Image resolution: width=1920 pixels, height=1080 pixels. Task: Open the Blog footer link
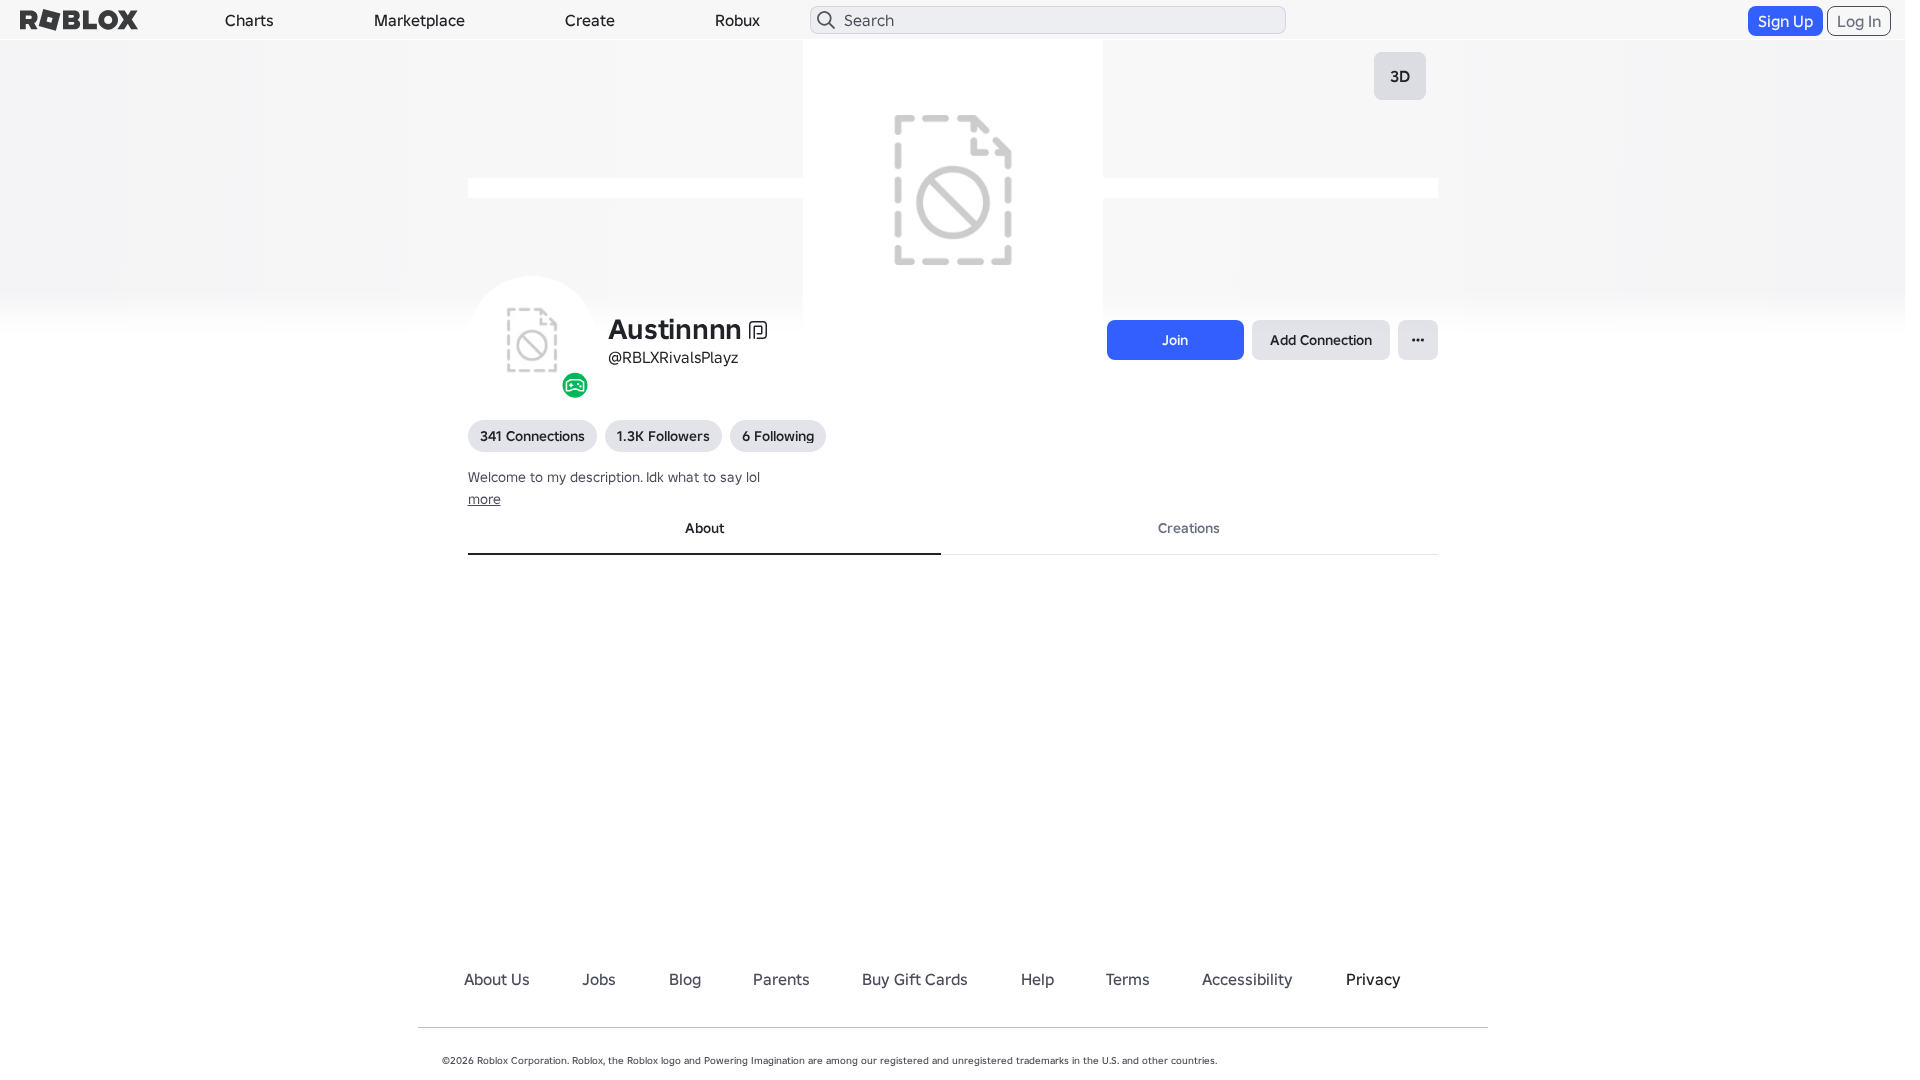coord(685,980)
